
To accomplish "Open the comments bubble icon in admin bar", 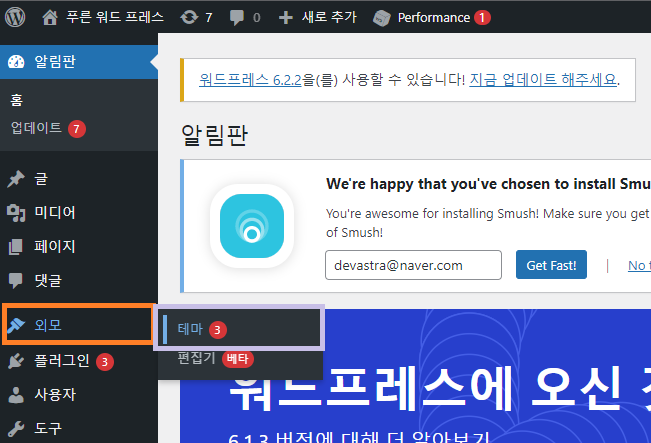I will click(237, 18).
